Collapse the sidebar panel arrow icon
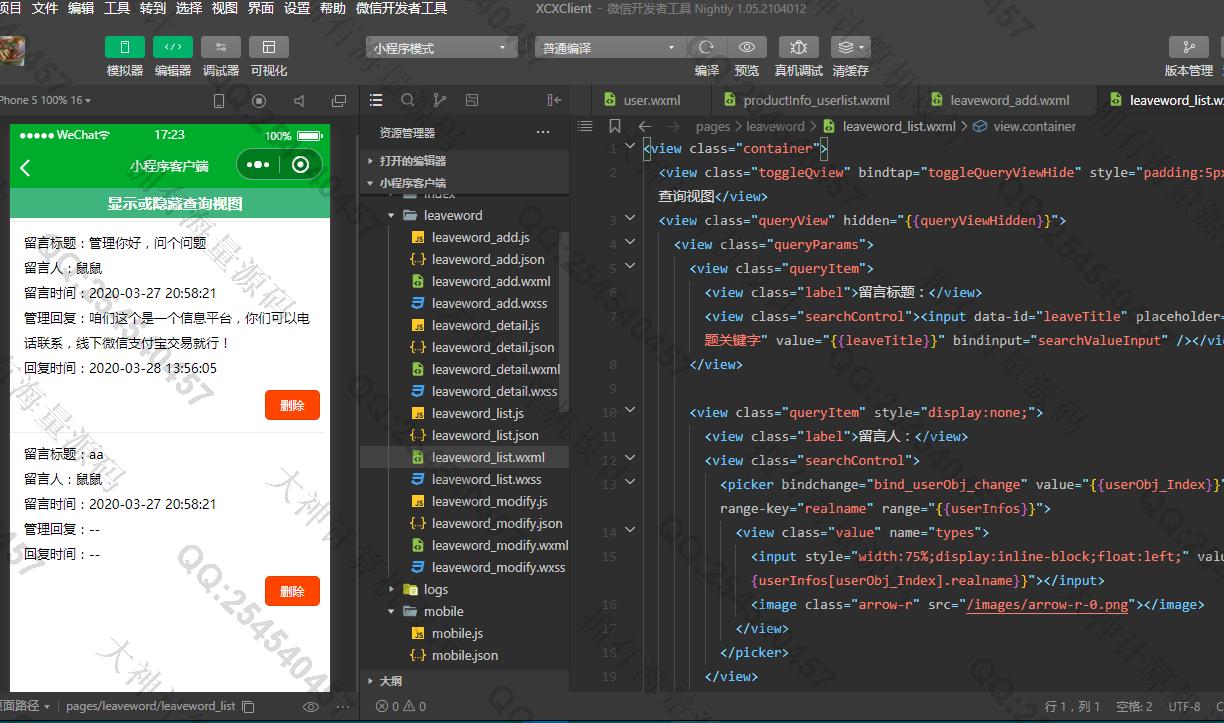This screenshot has height=723, width=1224. tap(554, 100)
